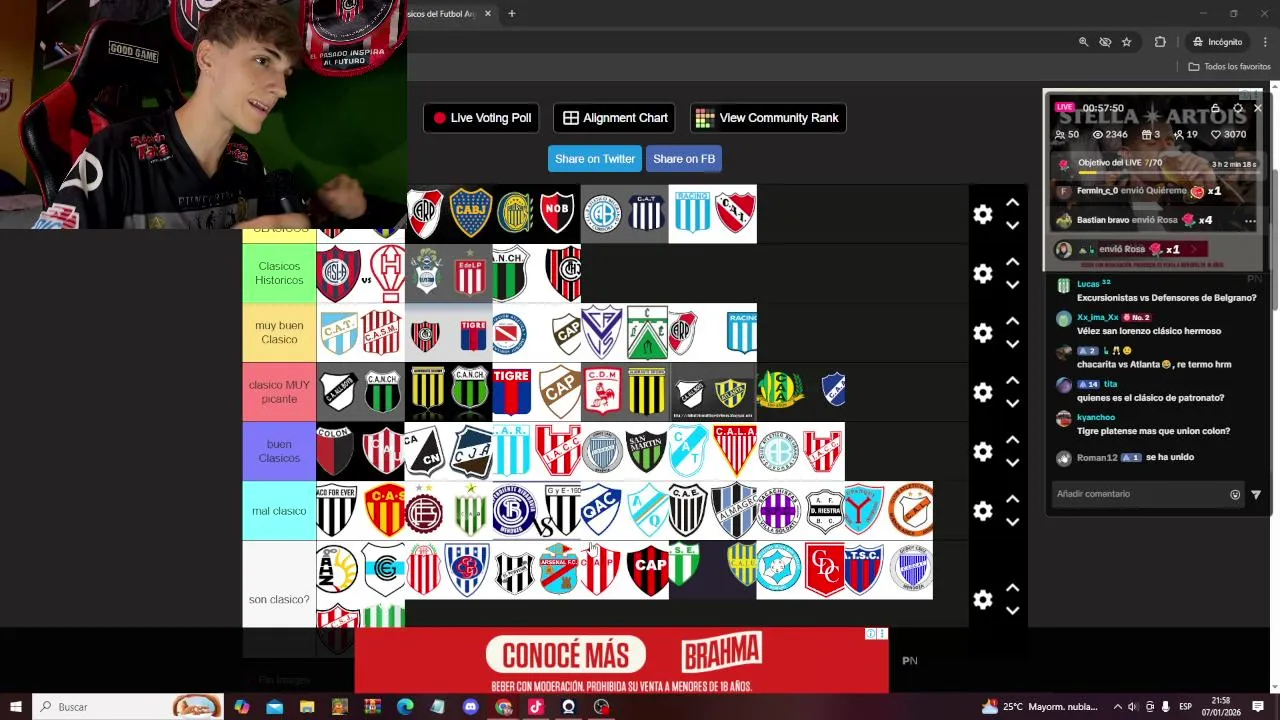Viewport: 1280px width, 720px height.
Task: Click the clasico MUY picante tier label
Action: click(279, 392)
